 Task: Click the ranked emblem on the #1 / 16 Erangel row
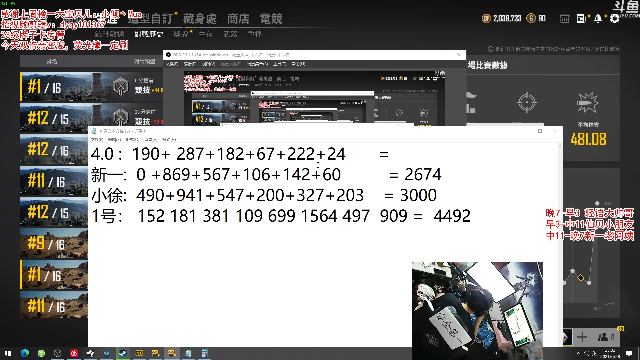click(120, 87)
